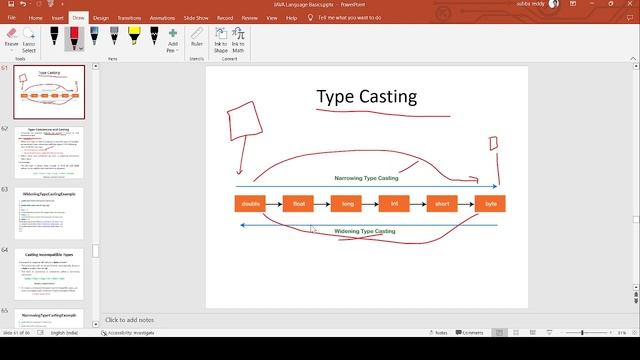Click the double box in diagram
The height and width of the screenshot is (360, 640).
pos(250,204)
